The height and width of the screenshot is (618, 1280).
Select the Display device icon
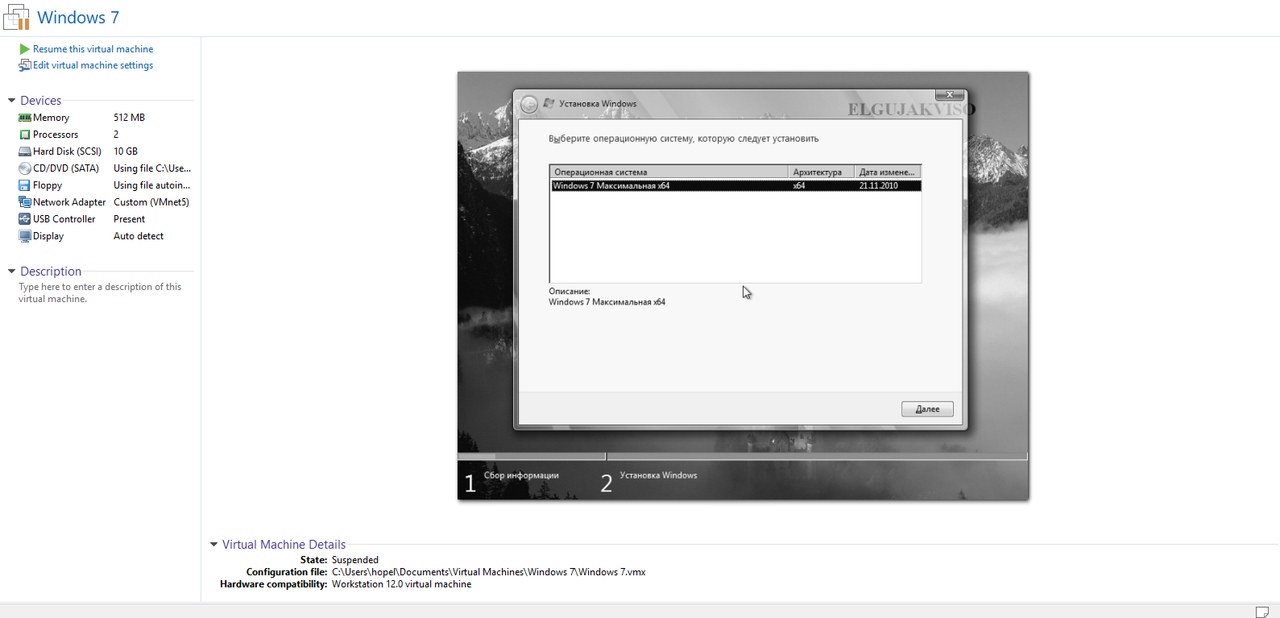25,236
